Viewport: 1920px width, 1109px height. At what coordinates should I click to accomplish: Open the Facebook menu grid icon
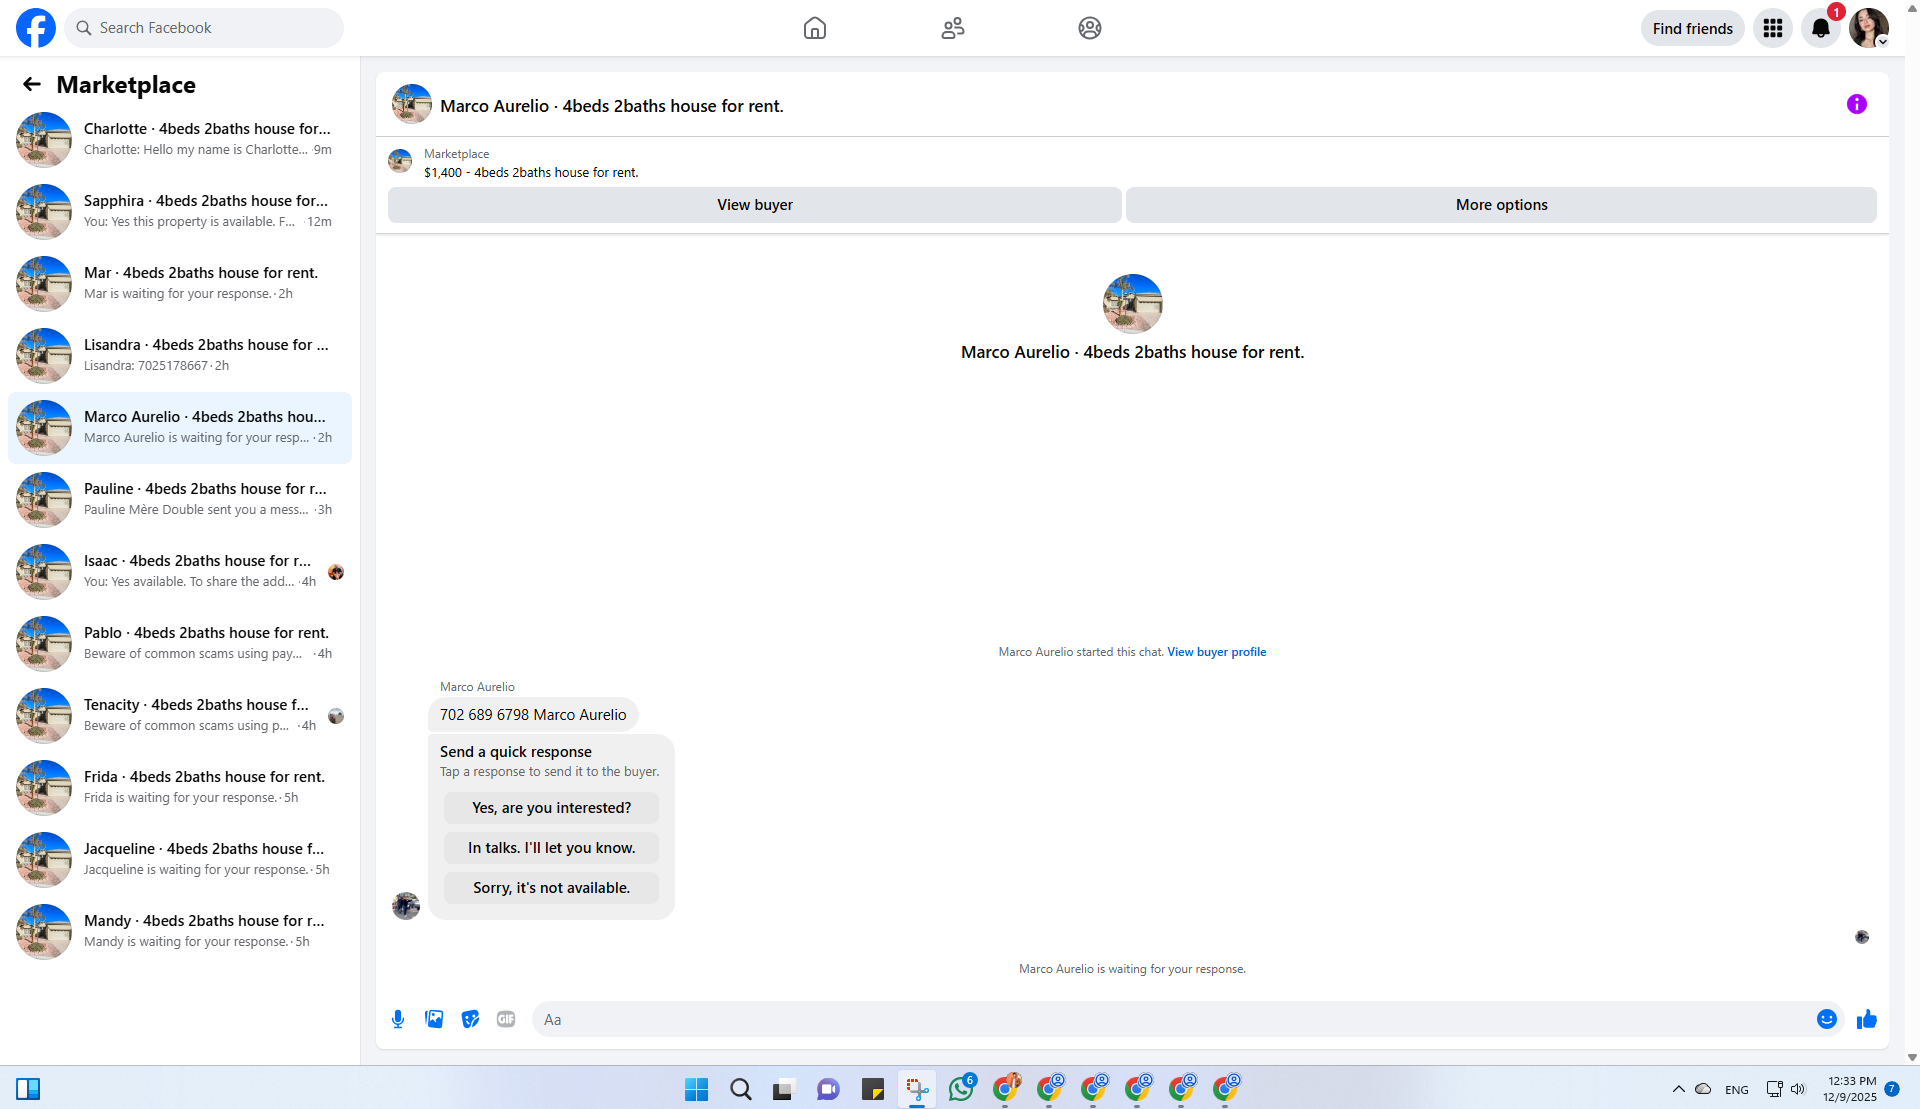click(1773, 28)
